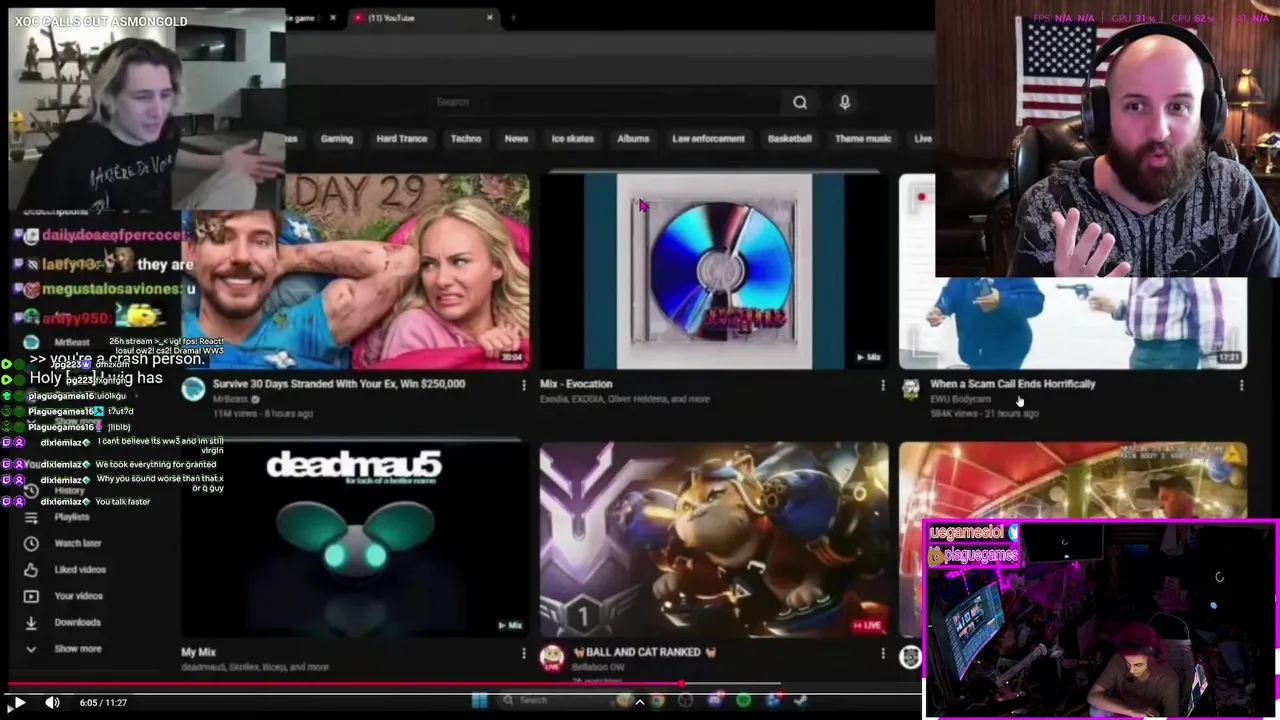
Task: Click the My Mix title
Action: pos(198,652)
